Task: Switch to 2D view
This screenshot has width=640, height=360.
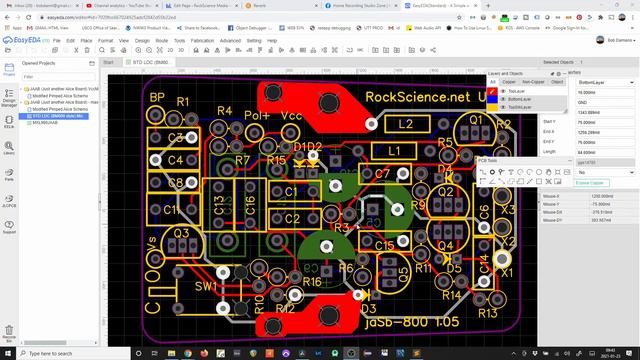Action: point(170,50)
